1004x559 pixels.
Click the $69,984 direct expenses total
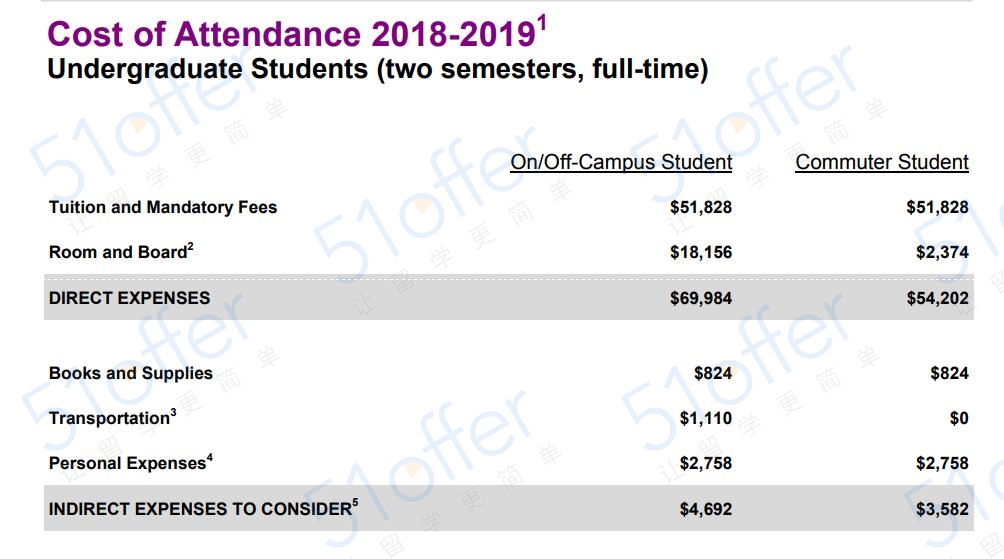(700, 298)
